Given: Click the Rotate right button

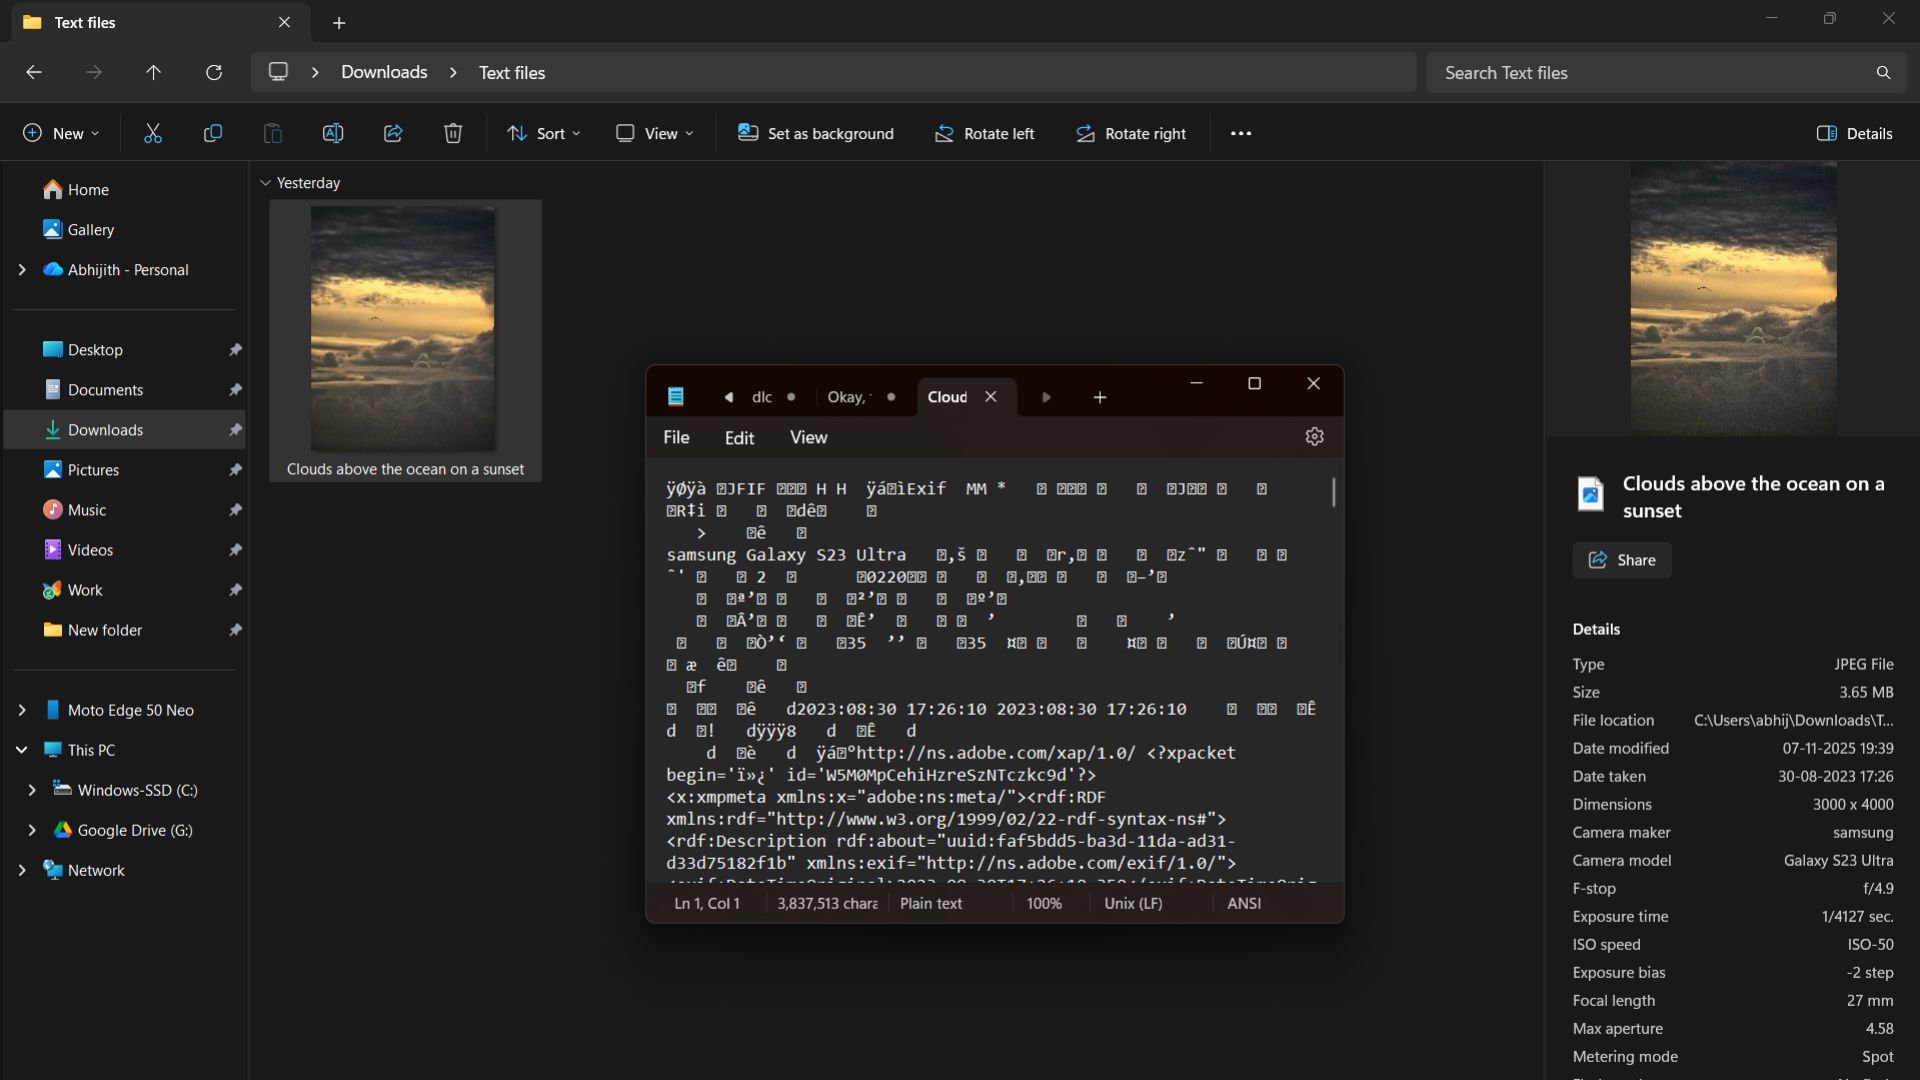Looking at the screenshot, I should 1131,133.
